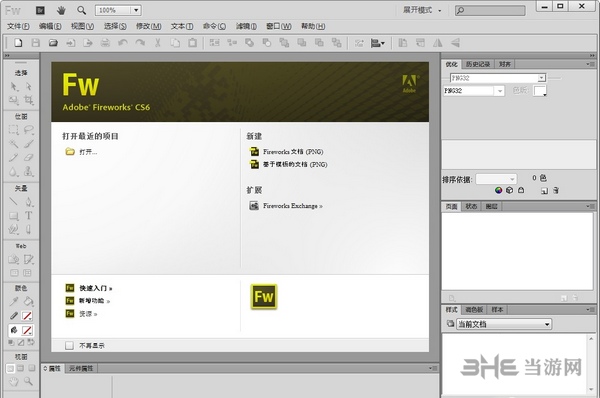Pick the Eraser tool

pos(29,157)
